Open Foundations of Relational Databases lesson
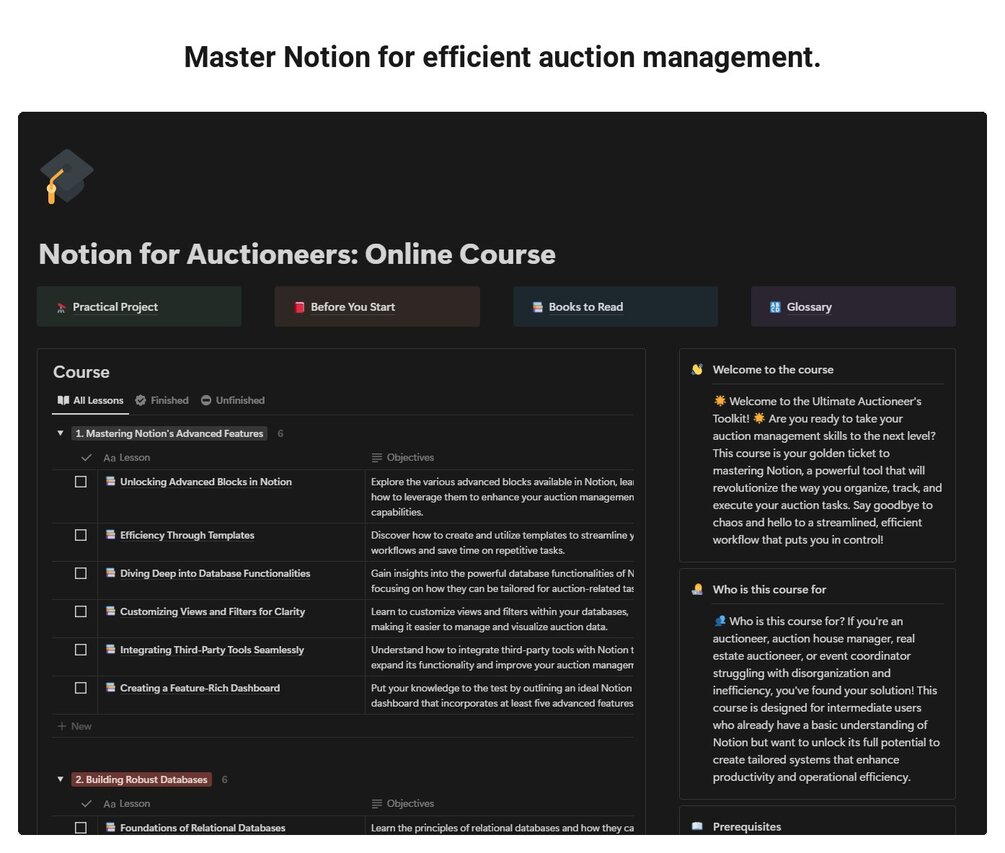 click(203, 828)
